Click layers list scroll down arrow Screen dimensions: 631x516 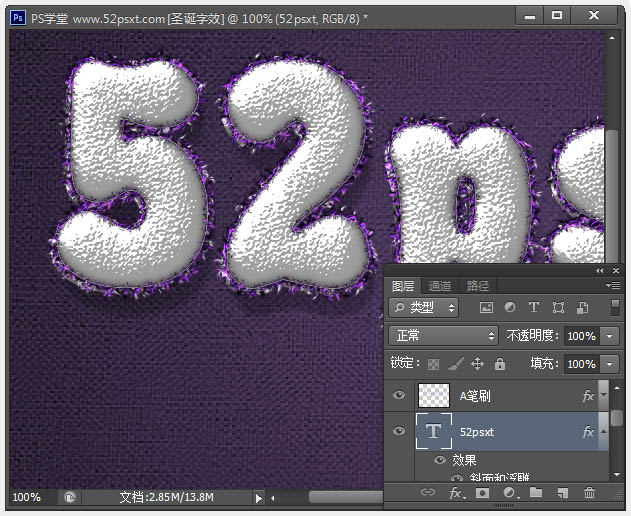coord(617,475)
